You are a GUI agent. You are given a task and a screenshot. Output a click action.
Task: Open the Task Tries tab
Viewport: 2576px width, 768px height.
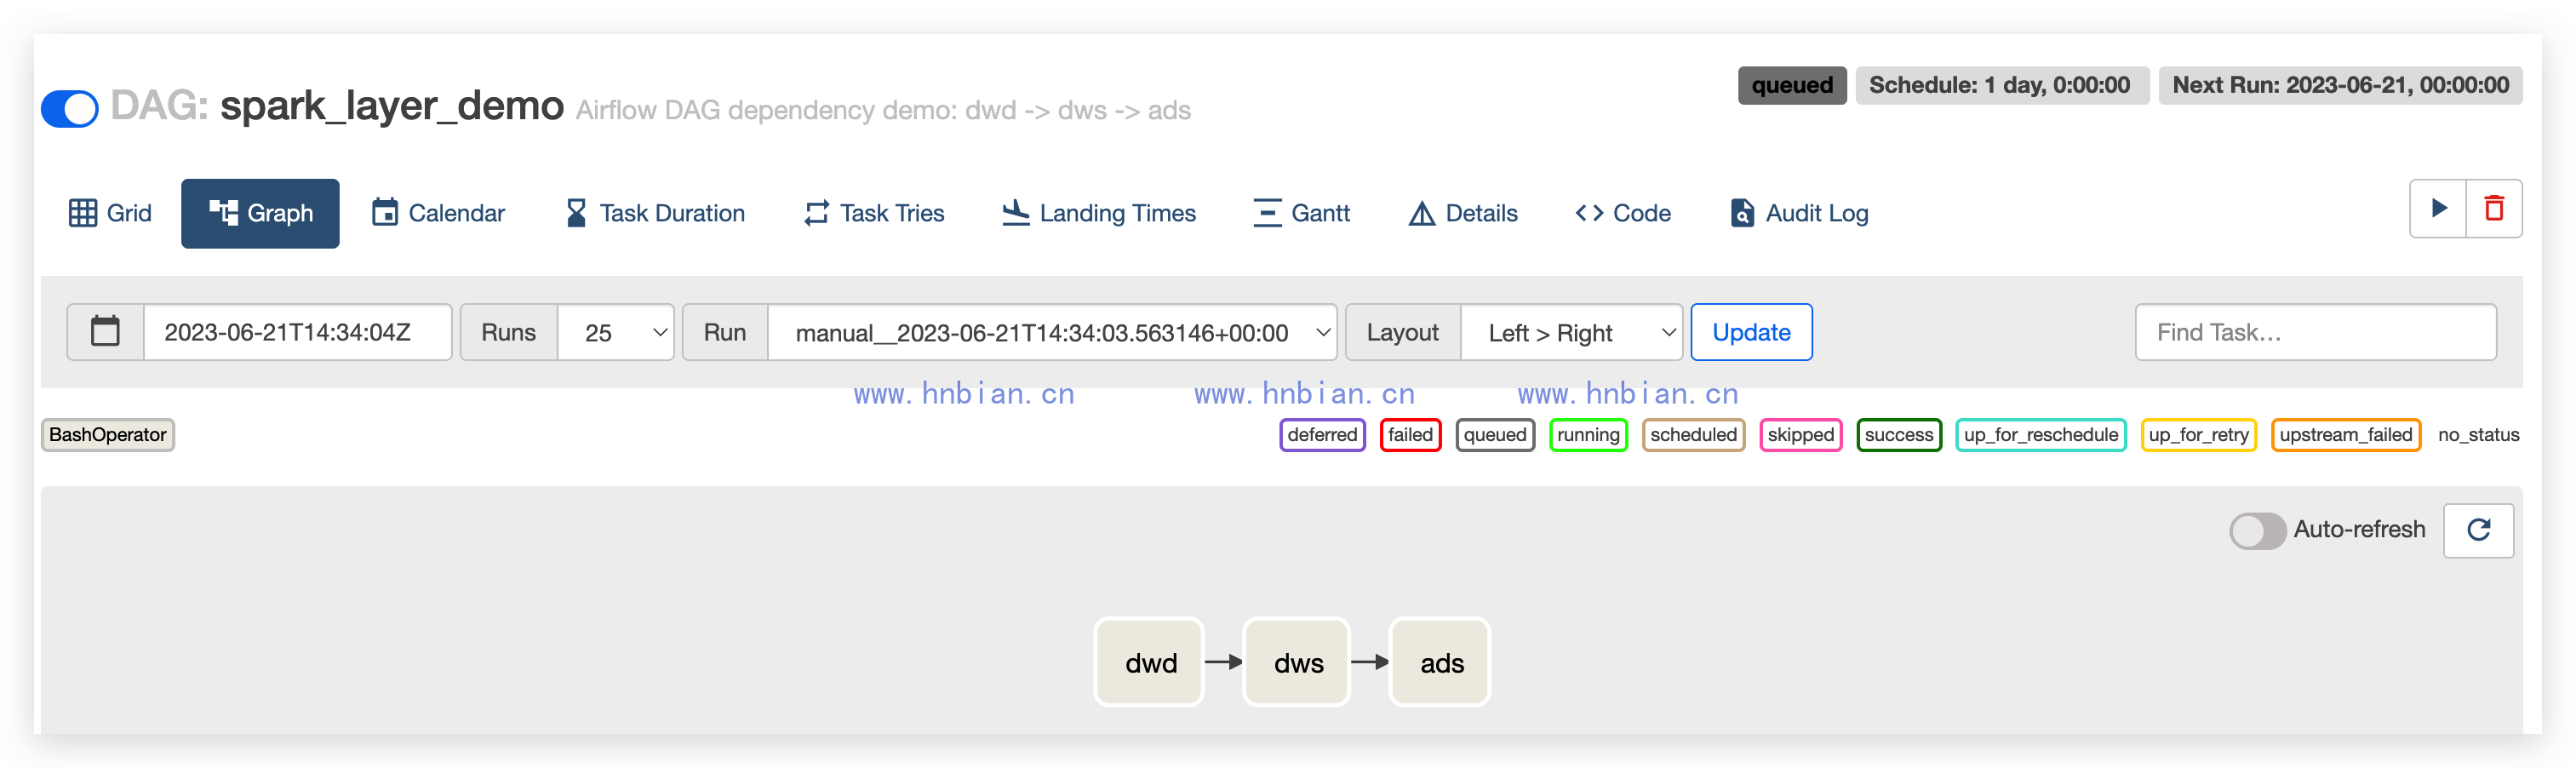point(874,213)
